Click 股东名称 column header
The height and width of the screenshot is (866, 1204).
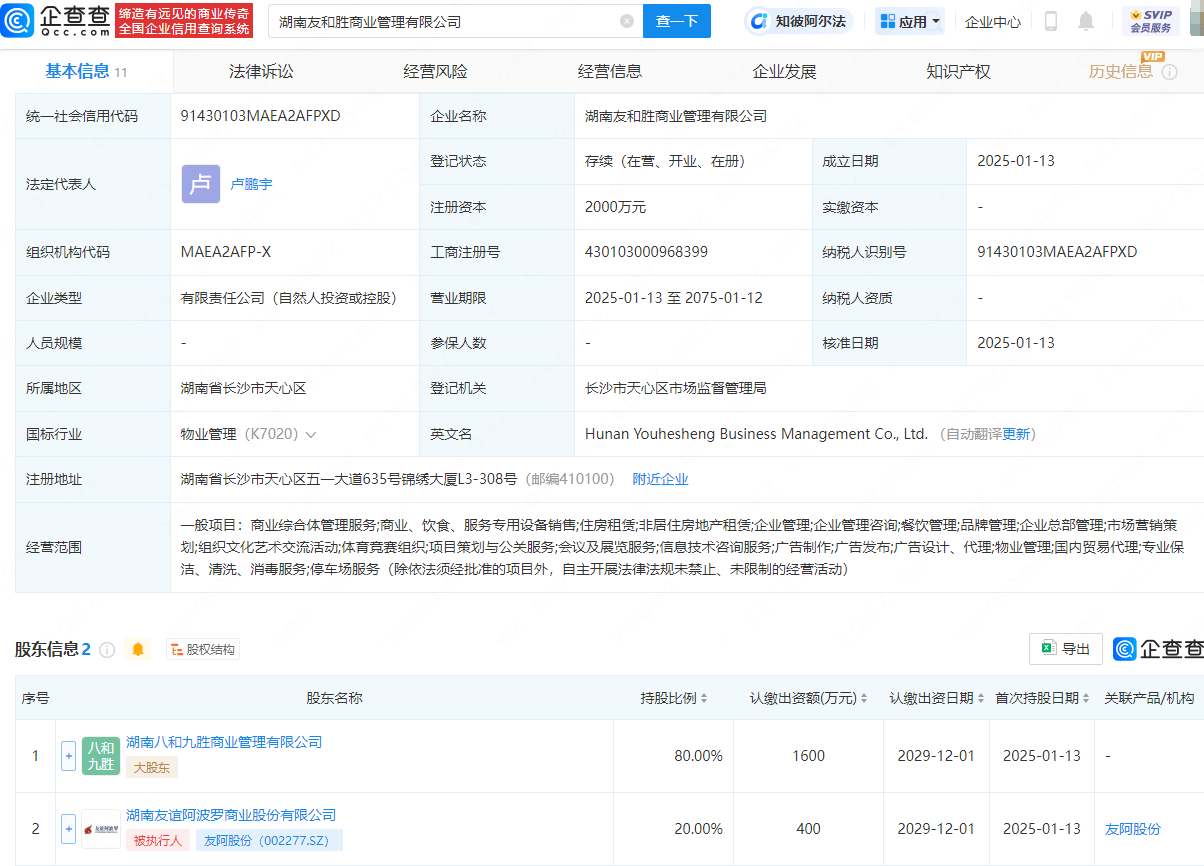(334, 698)
